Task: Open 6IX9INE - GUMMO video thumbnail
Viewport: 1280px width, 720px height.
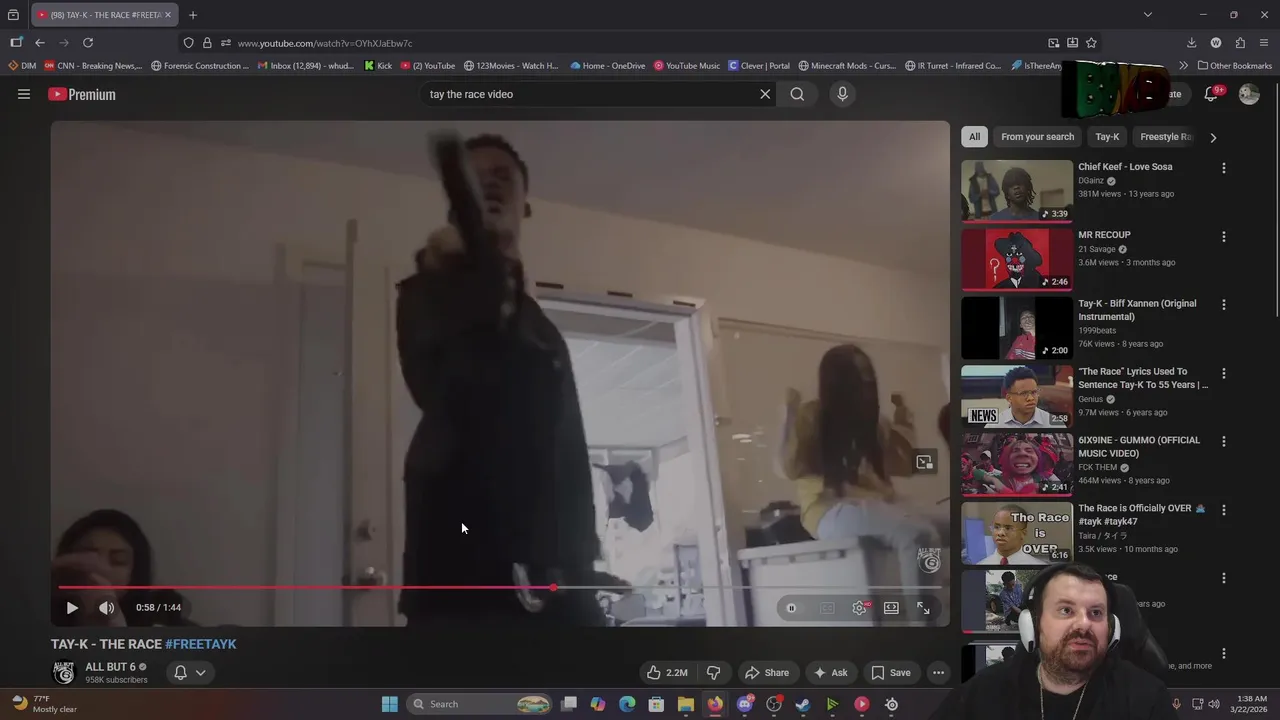Action: pyautogui.click(x=1017, y=464)
